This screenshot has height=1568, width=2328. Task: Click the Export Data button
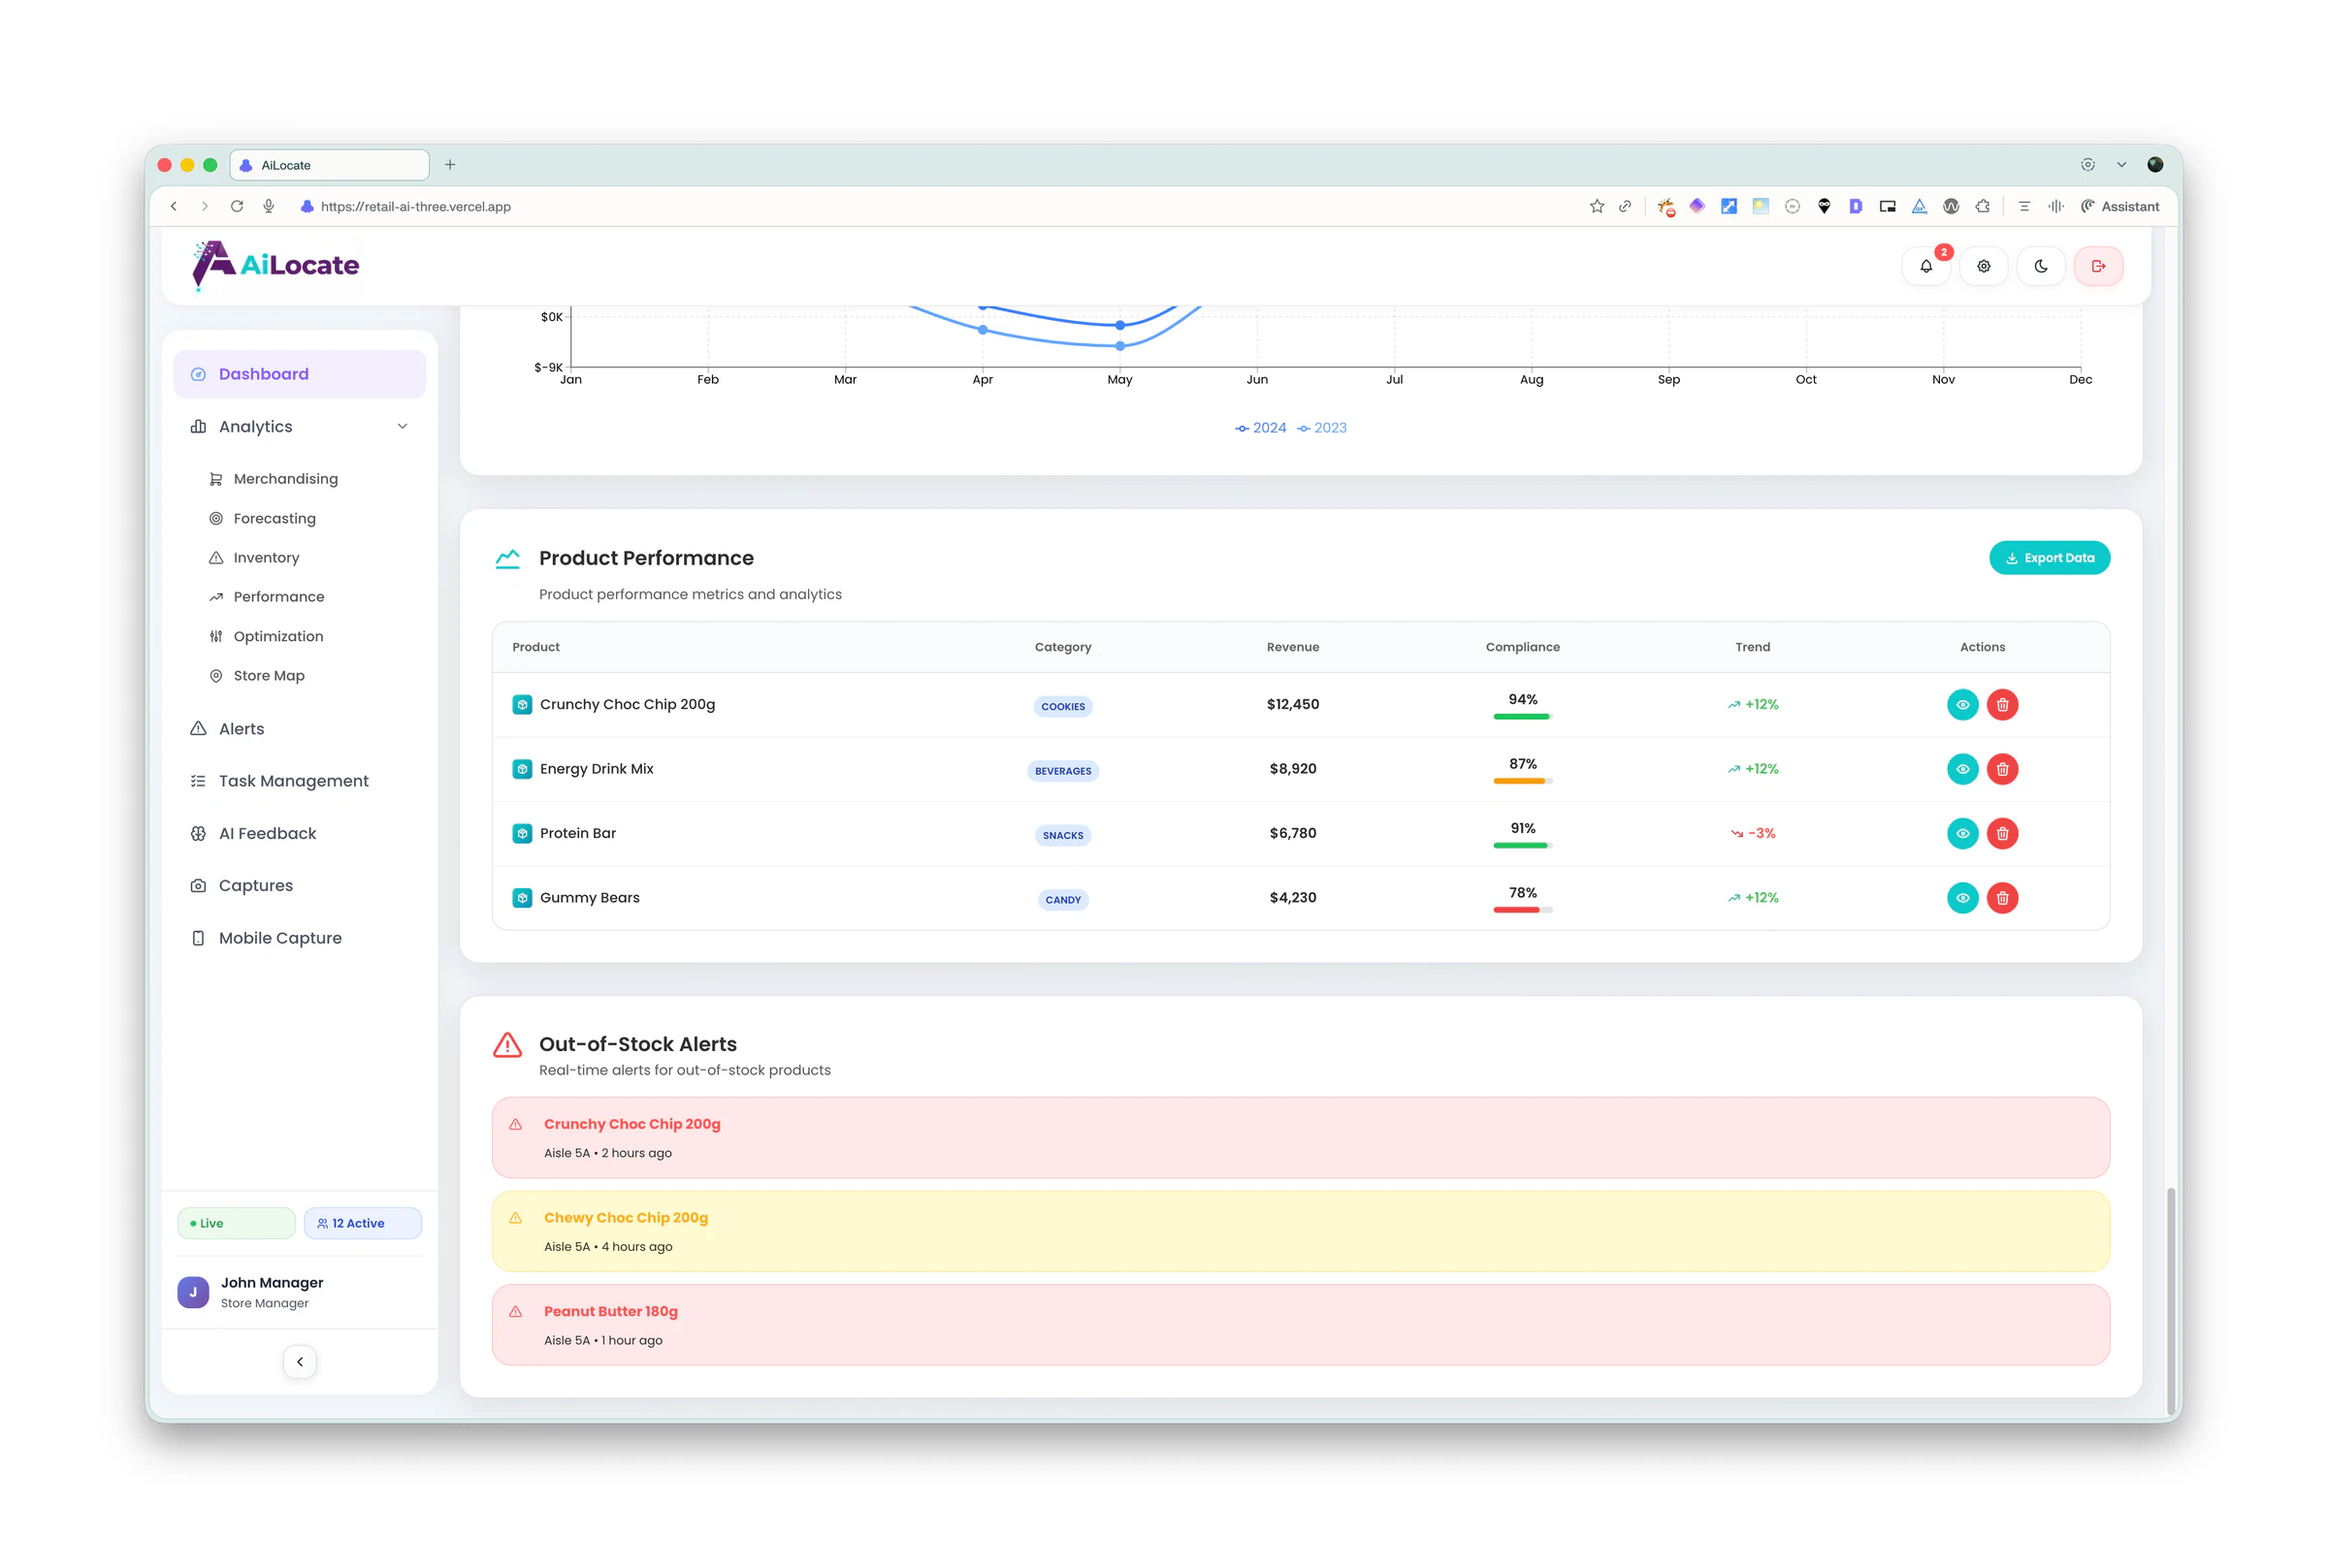tap(2049, 558)
